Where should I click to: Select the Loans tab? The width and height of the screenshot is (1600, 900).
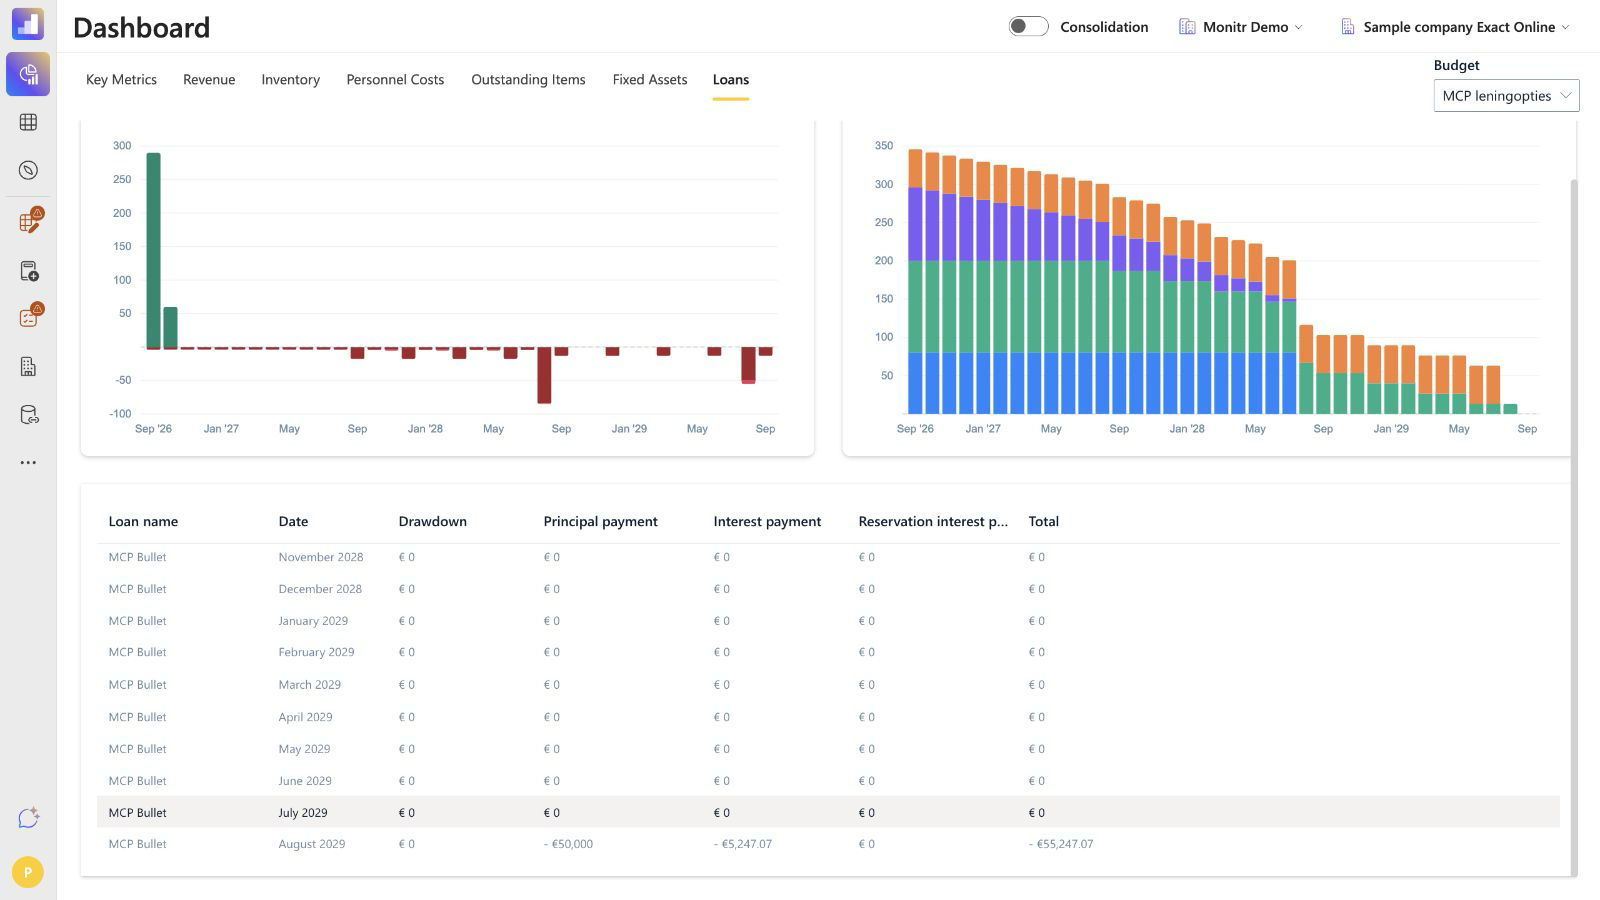pos(731,80)
